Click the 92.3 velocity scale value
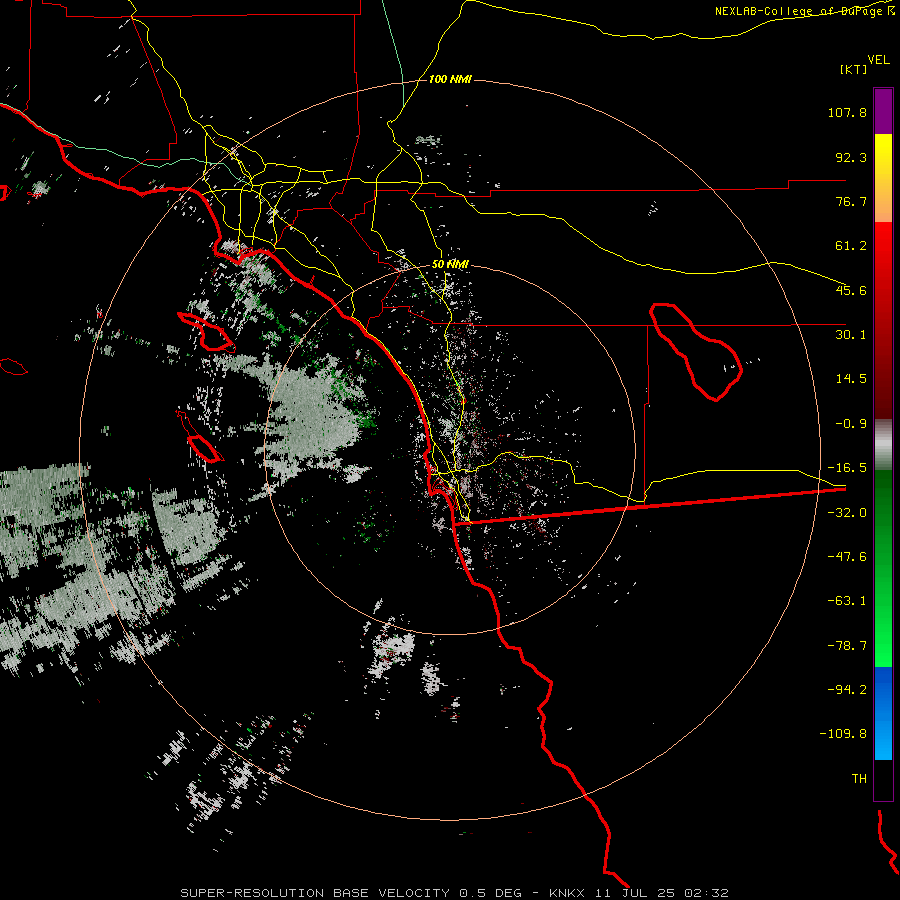900x900 pixels. pos(851,157)
